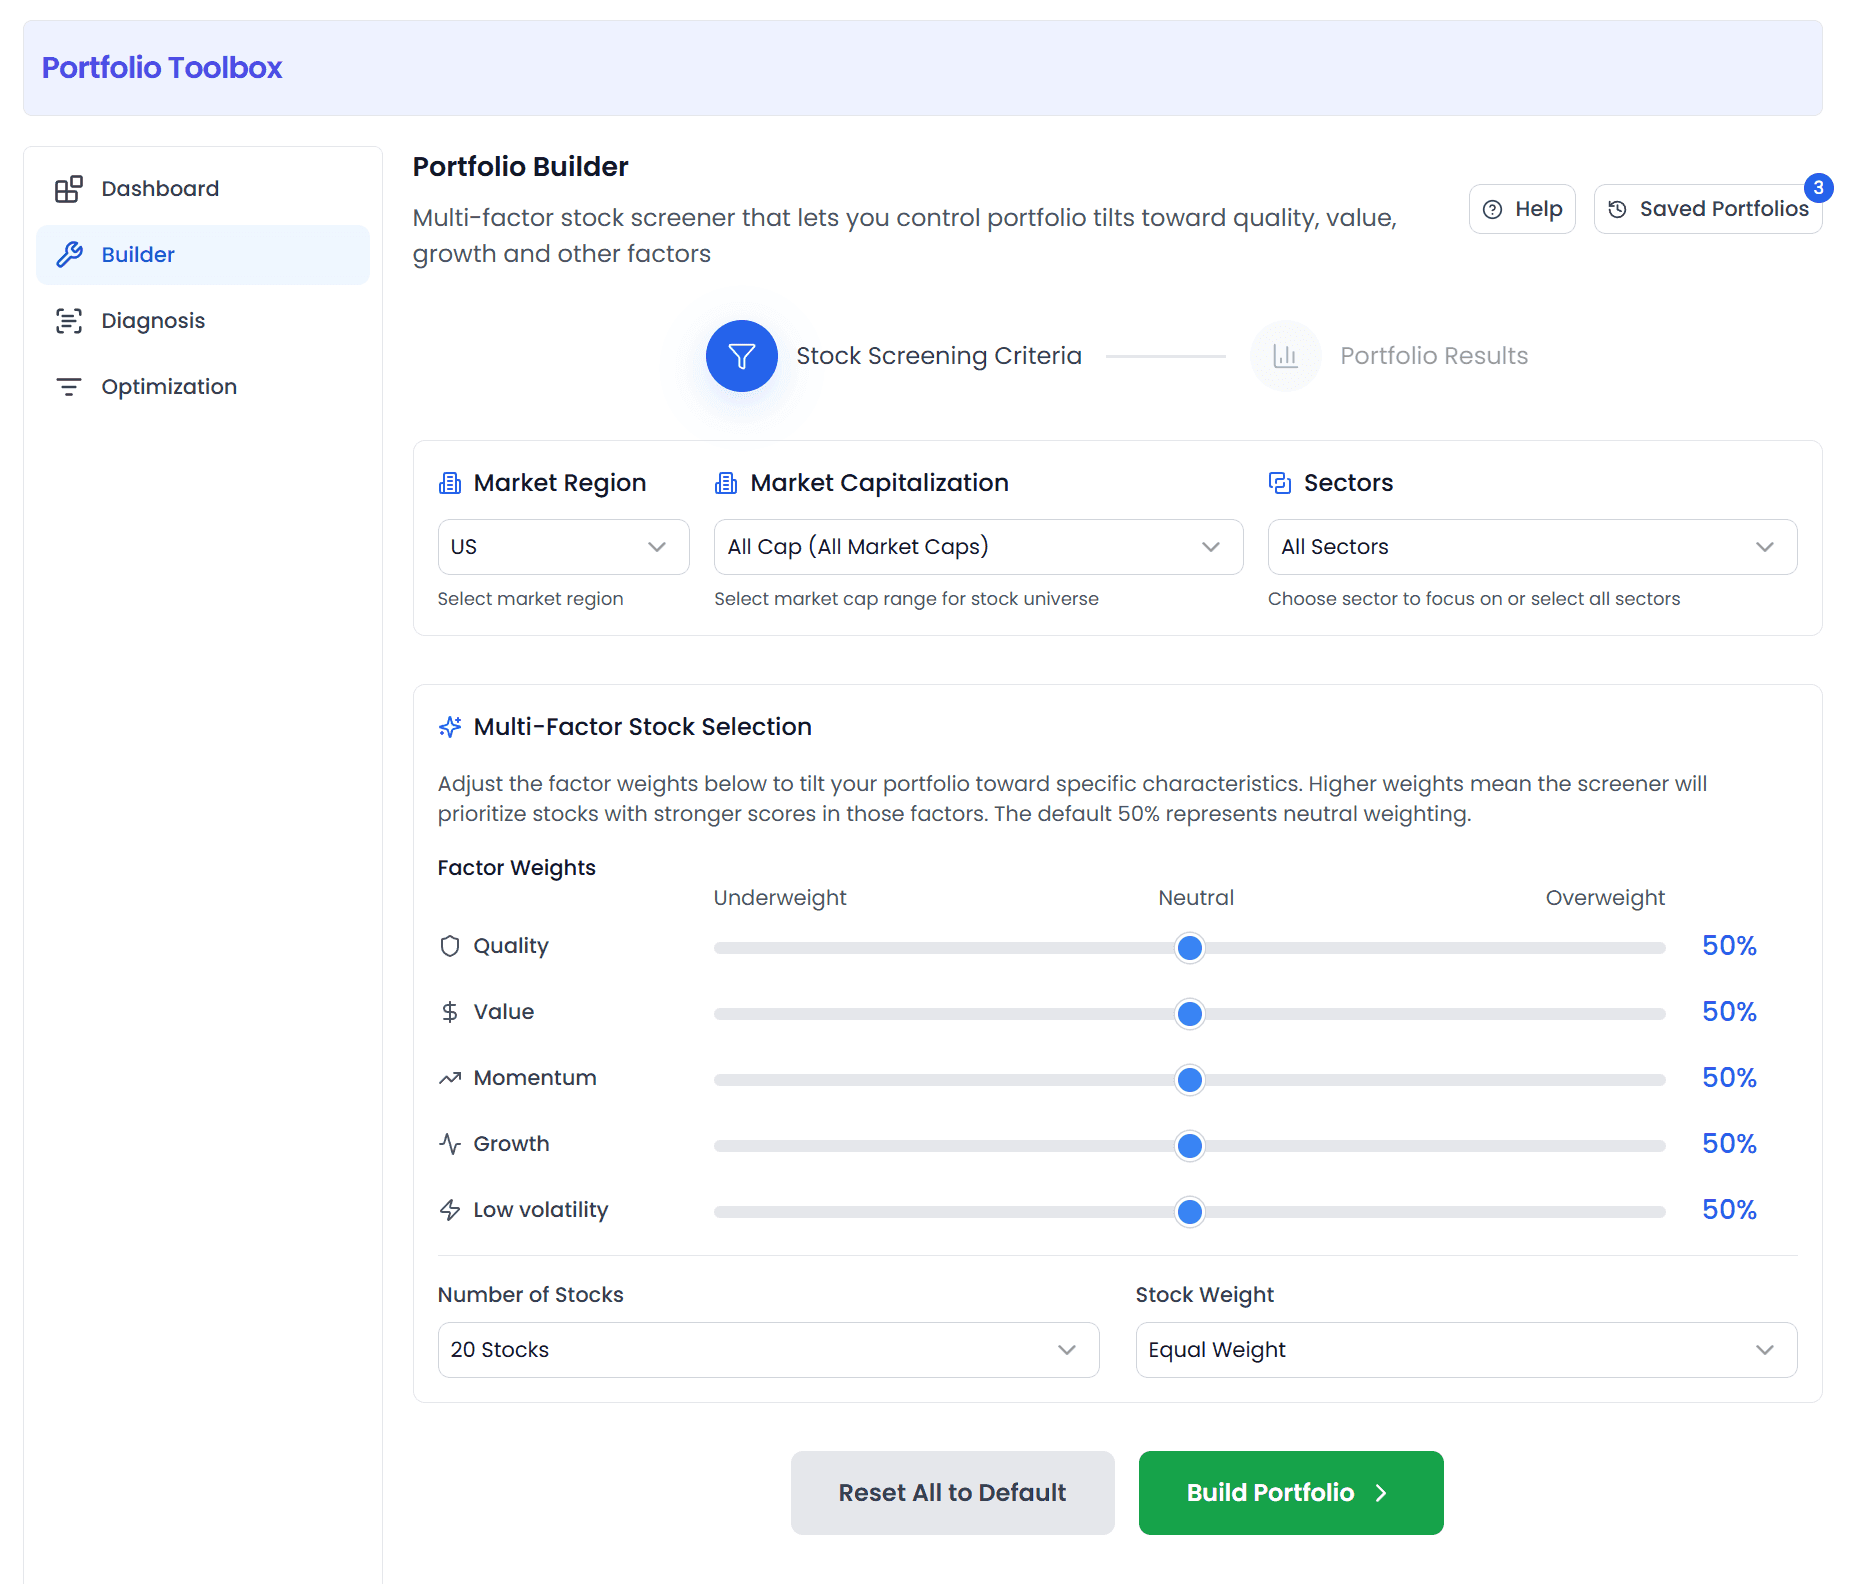This screenshot has width=1854, height=1584.
Task: Click the Dashboard grid icon in sidebar
Action: tap(69, 189)
